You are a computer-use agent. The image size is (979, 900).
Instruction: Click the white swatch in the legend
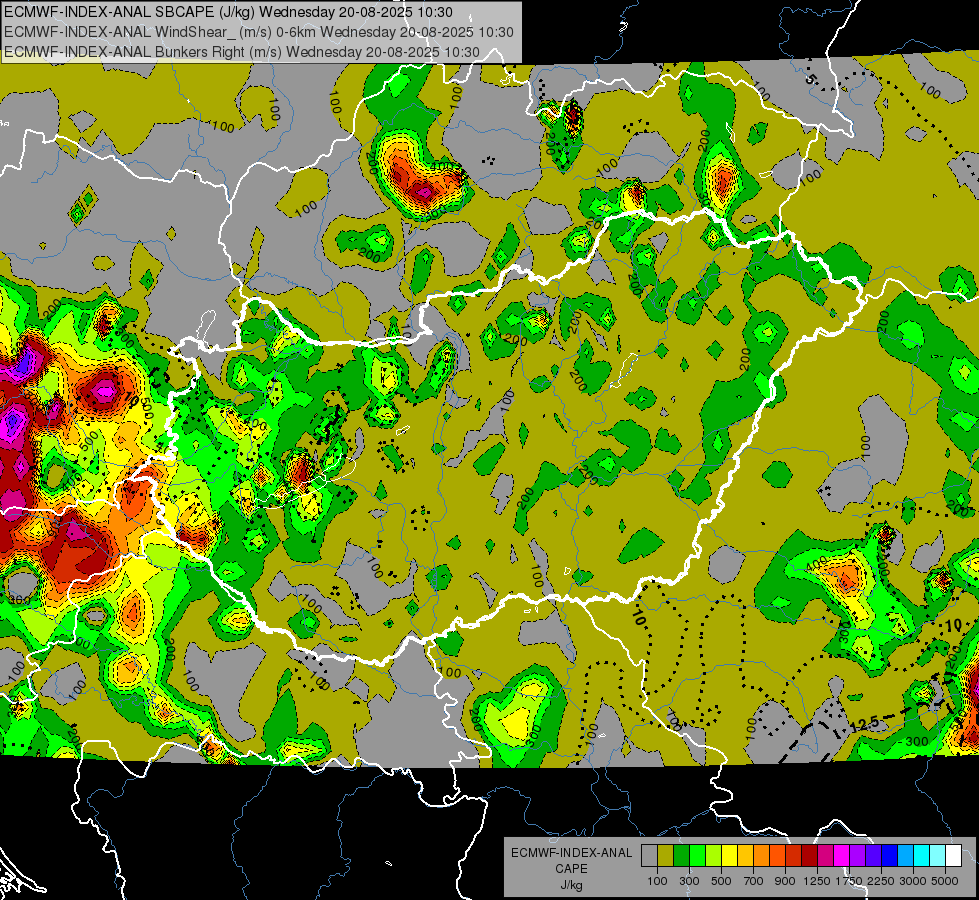(953, 855)
